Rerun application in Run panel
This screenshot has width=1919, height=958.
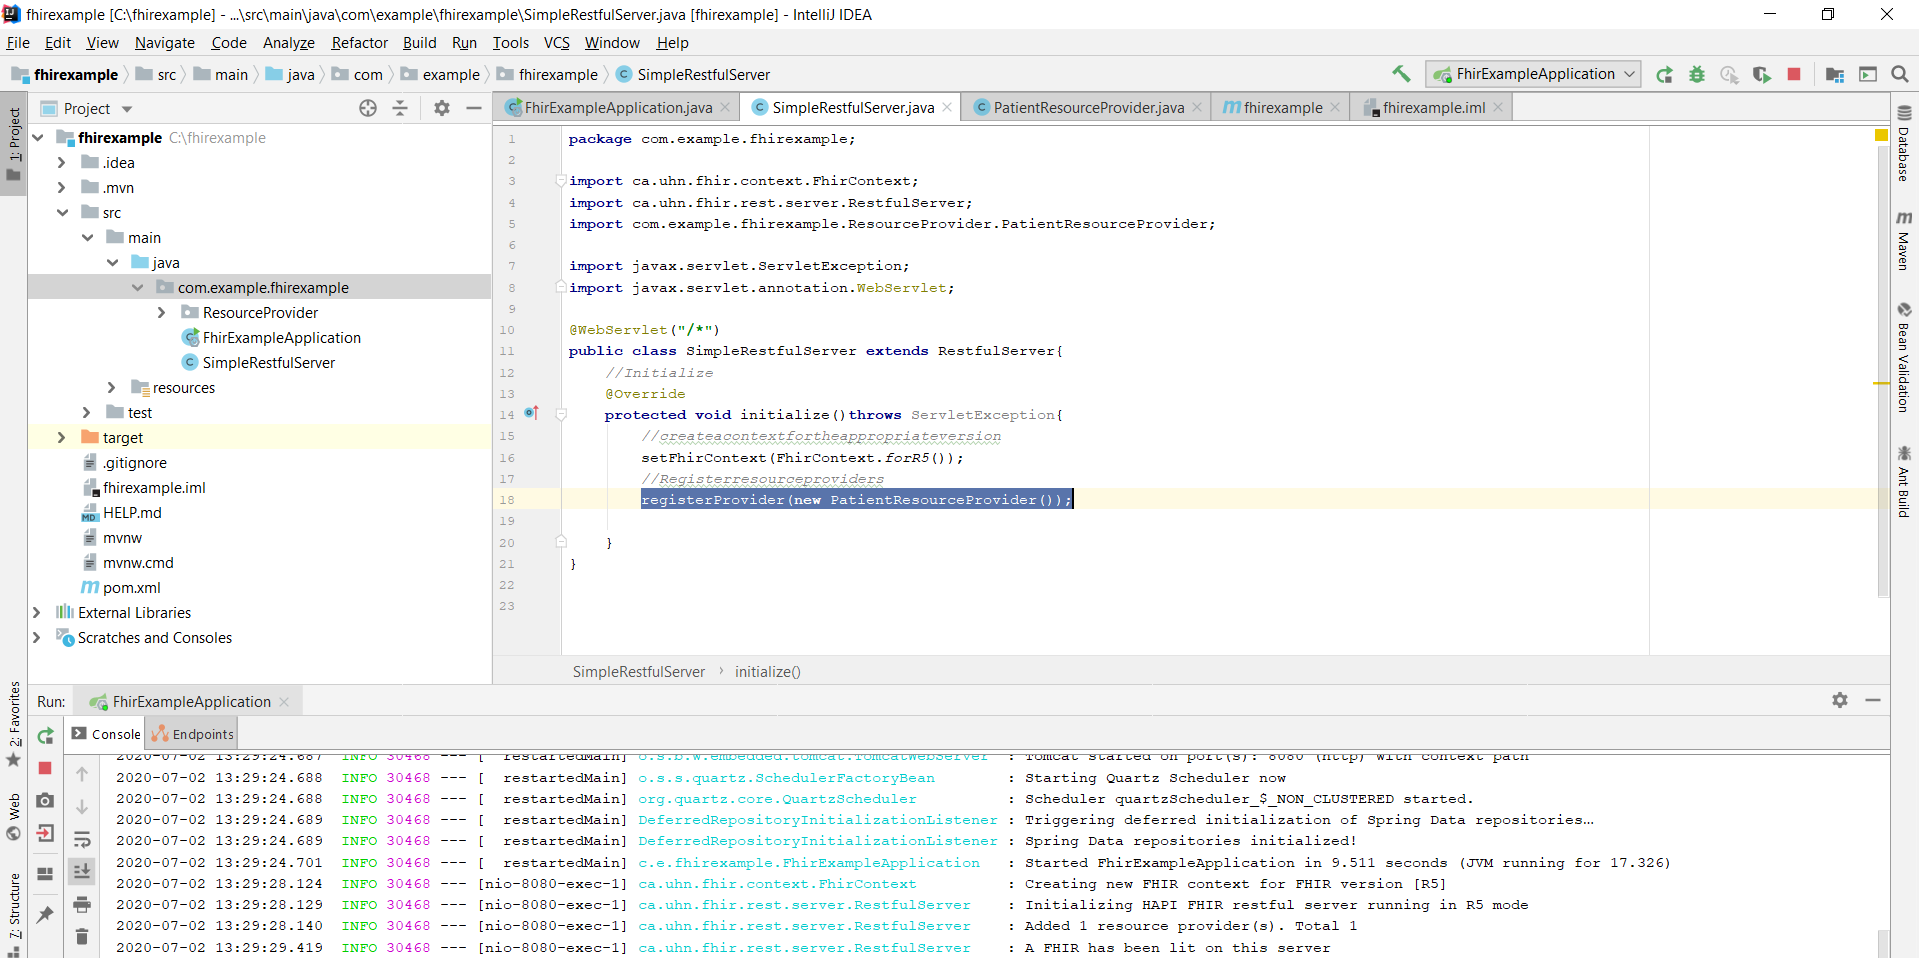click(x=45, y=736)
